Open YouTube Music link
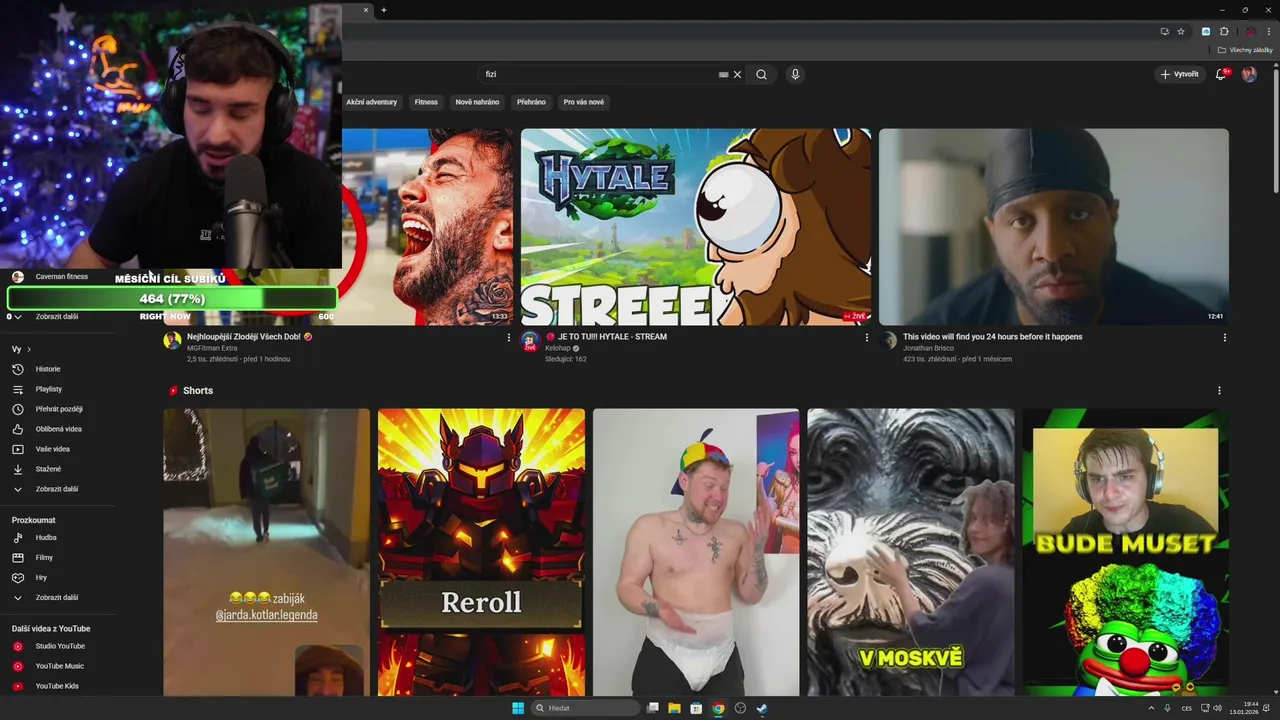 pos(60,666)
